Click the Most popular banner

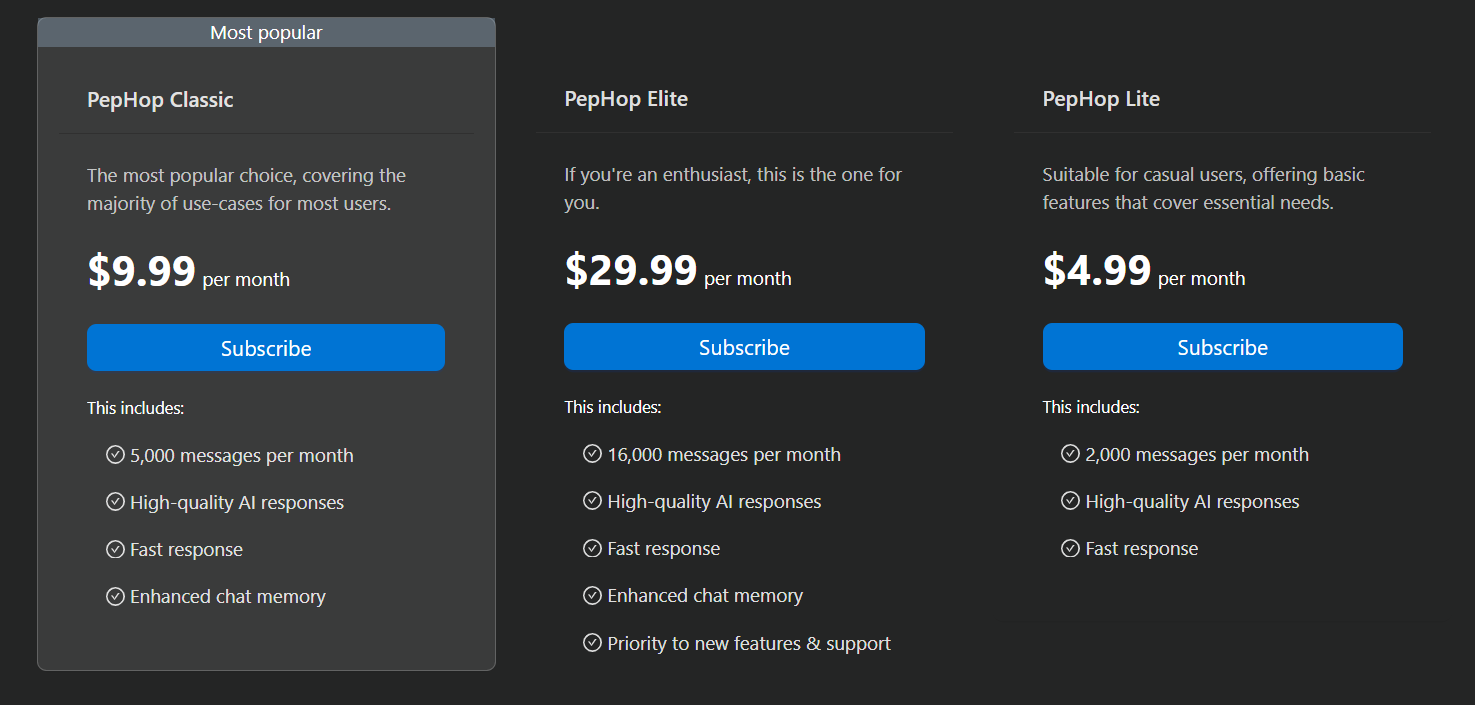point(265,31)
